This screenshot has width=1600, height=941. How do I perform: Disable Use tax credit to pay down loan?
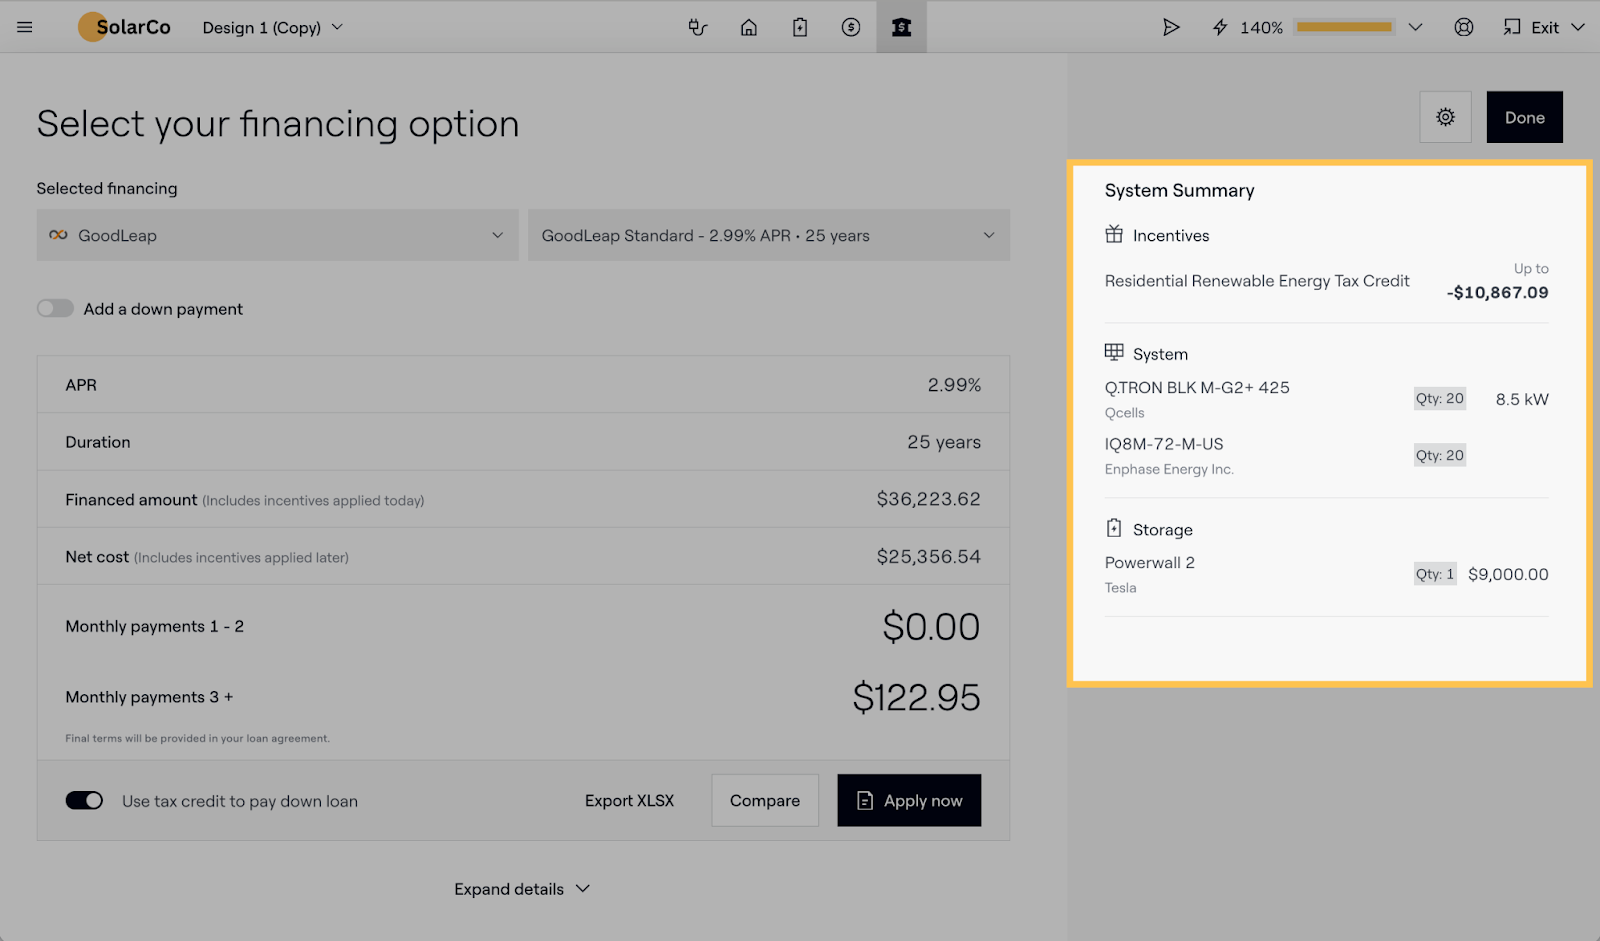coord(84,801)
